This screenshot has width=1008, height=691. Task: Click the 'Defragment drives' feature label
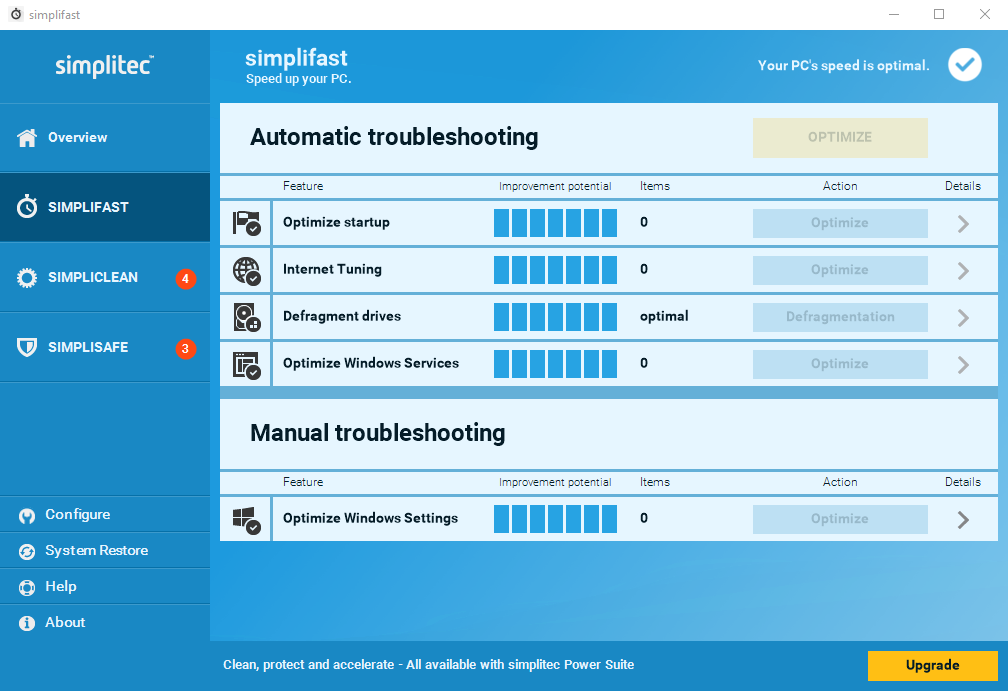pyautogui.click(x=342, y=316)
